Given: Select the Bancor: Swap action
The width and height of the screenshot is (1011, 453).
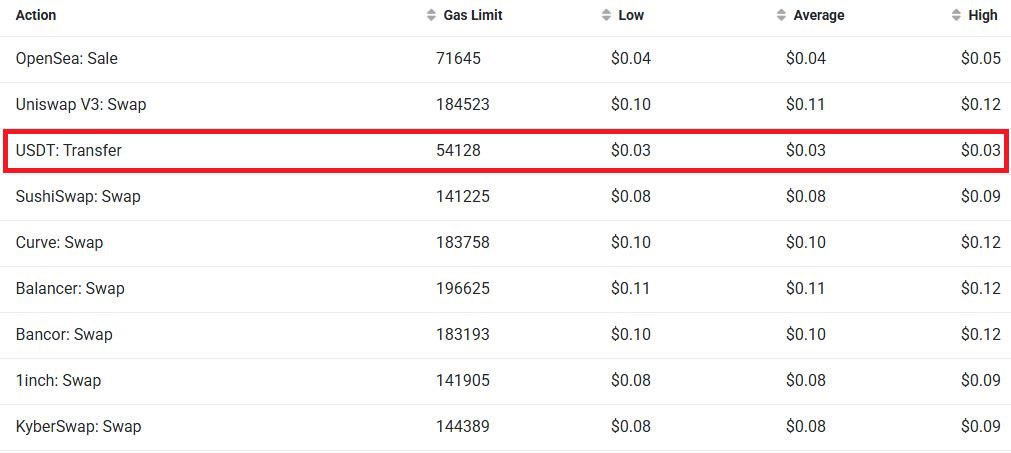Looking at the screenshot, I should pyautogui.click(x=64, y=335).
